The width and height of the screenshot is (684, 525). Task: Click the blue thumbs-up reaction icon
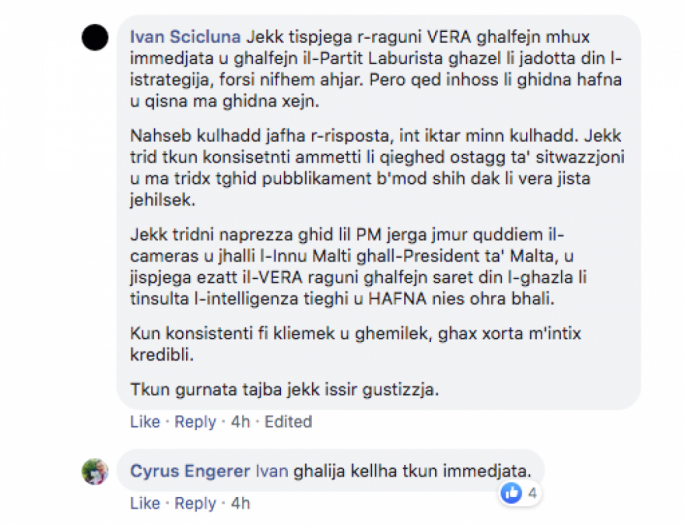[x=511, y=492]
